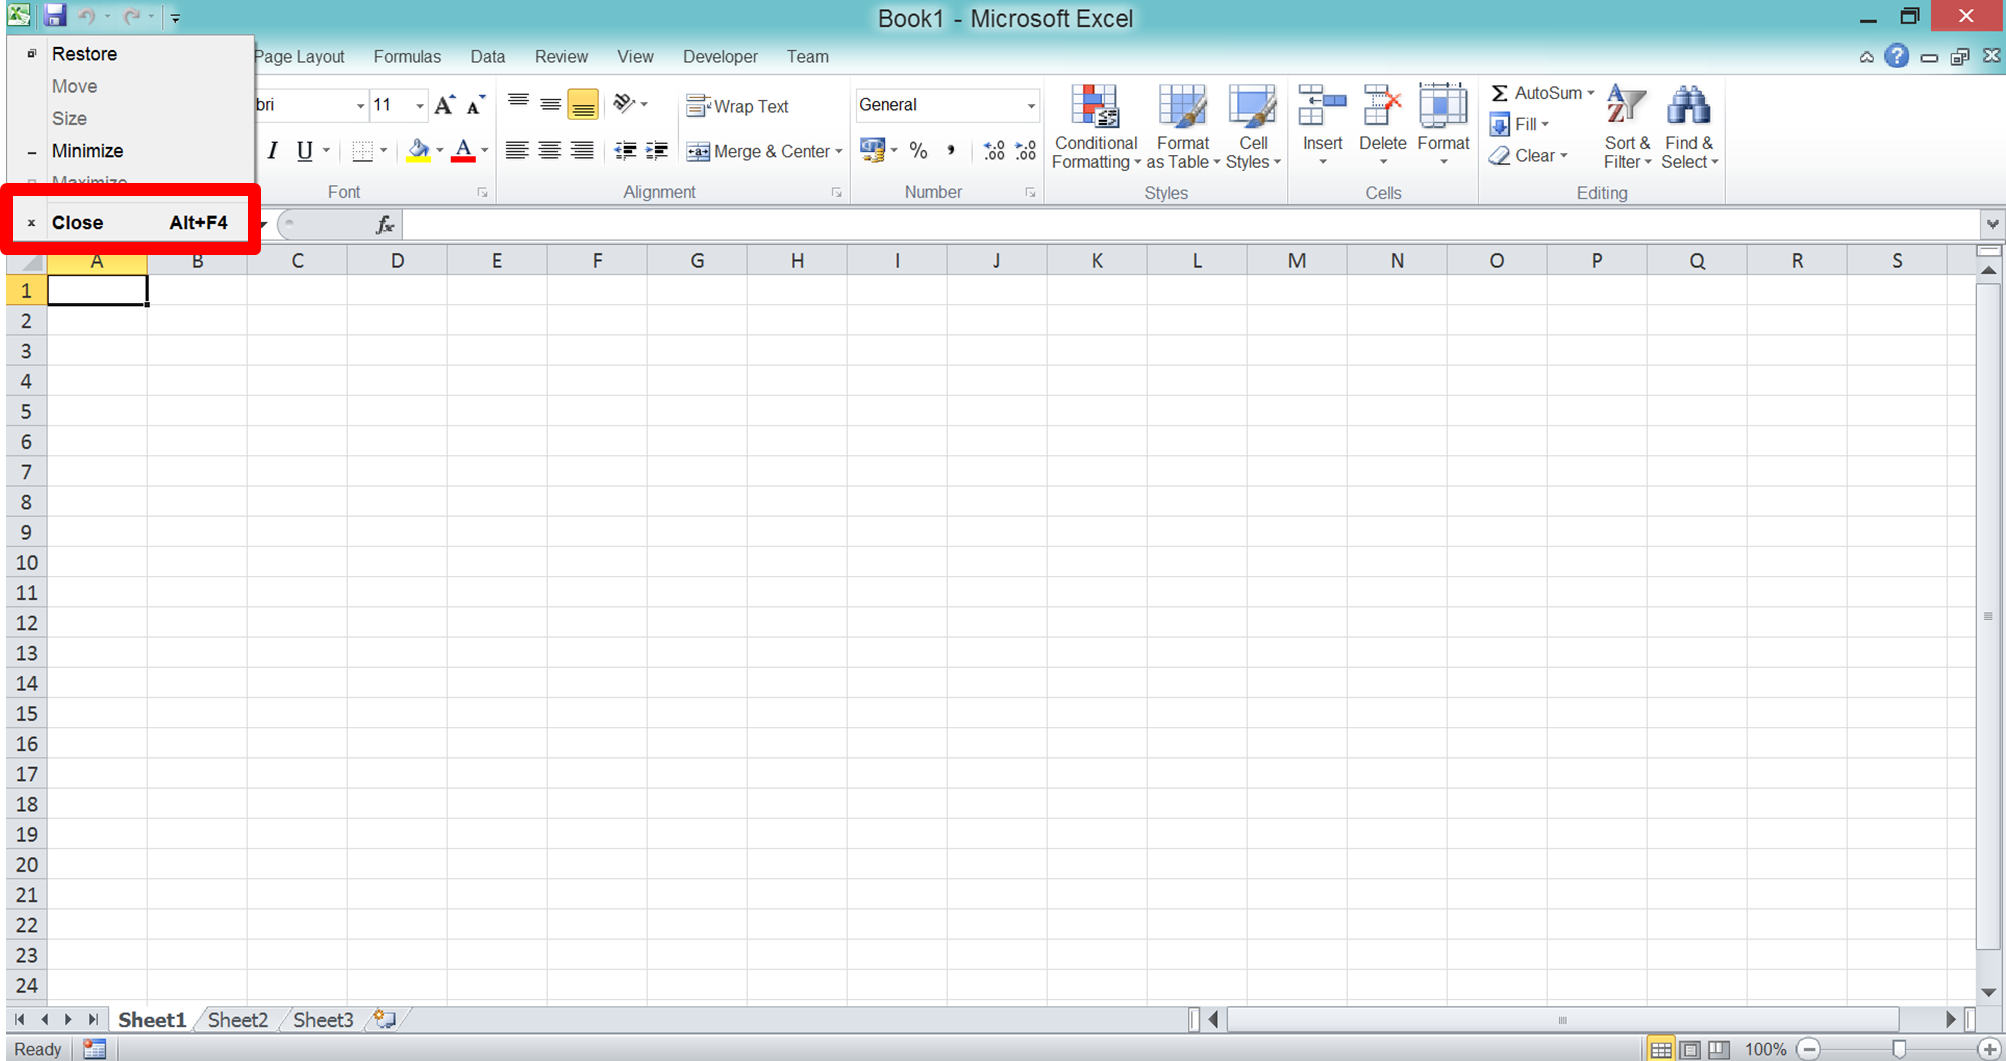The image size is (2006, 1061).
Task: Click Decrease Decimal icon
Action: [x=1026, y=151]
